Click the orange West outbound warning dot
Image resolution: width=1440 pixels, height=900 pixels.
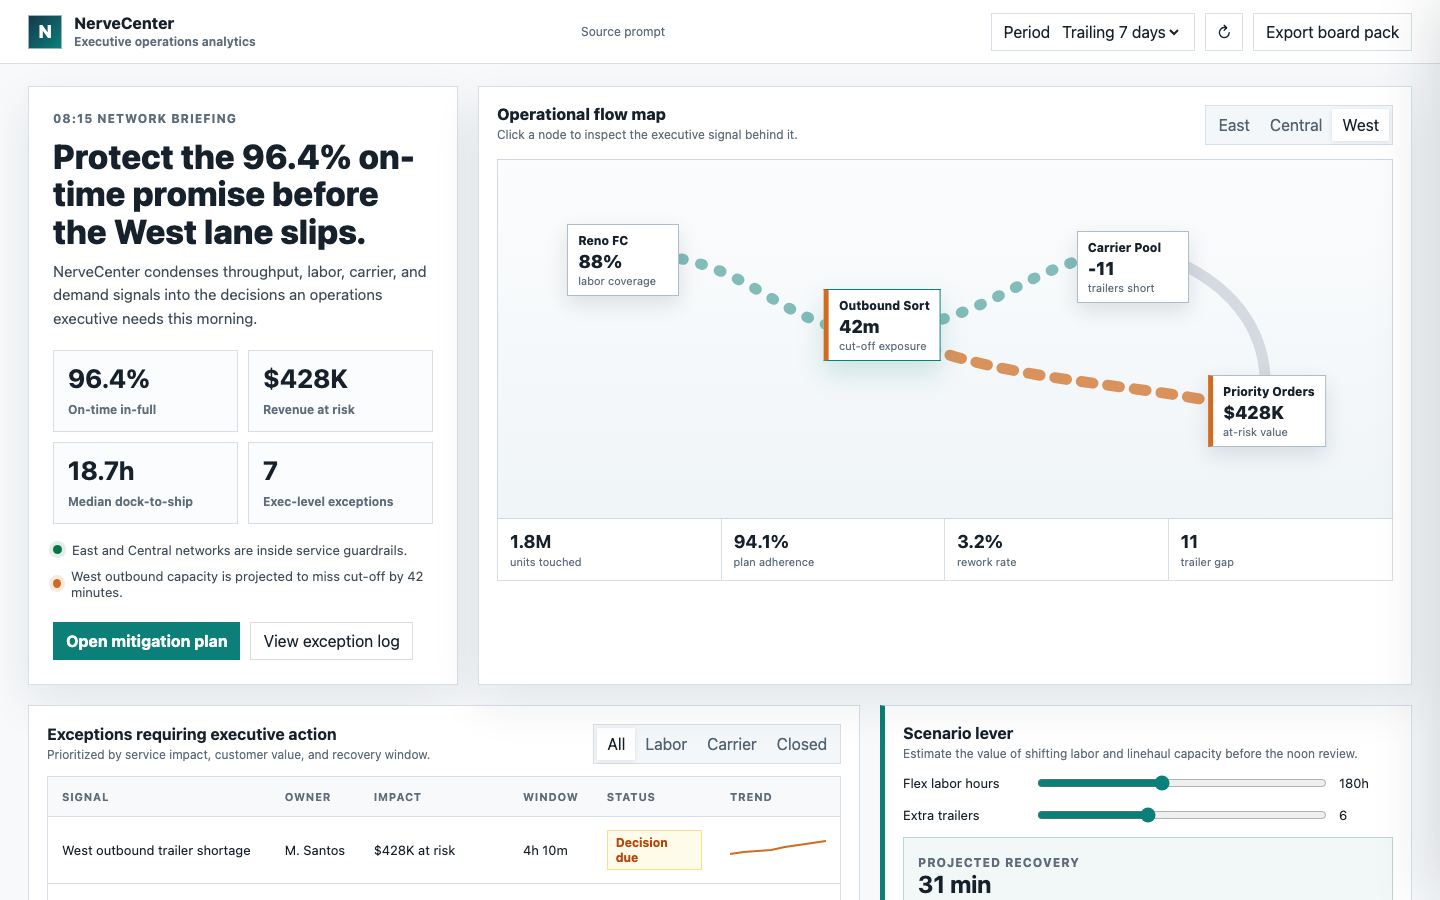(57, 583)
